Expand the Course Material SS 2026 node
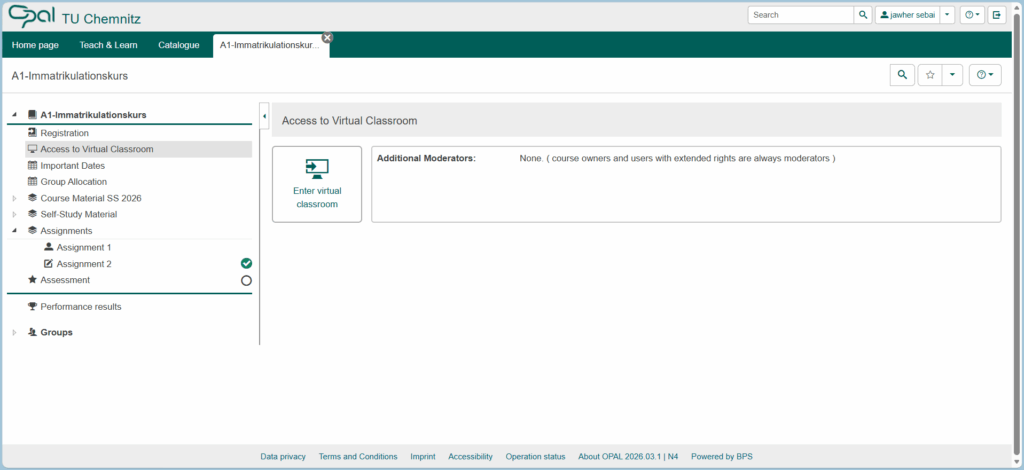The width and height of the screenshot is (1024, 470). point(14,198)
